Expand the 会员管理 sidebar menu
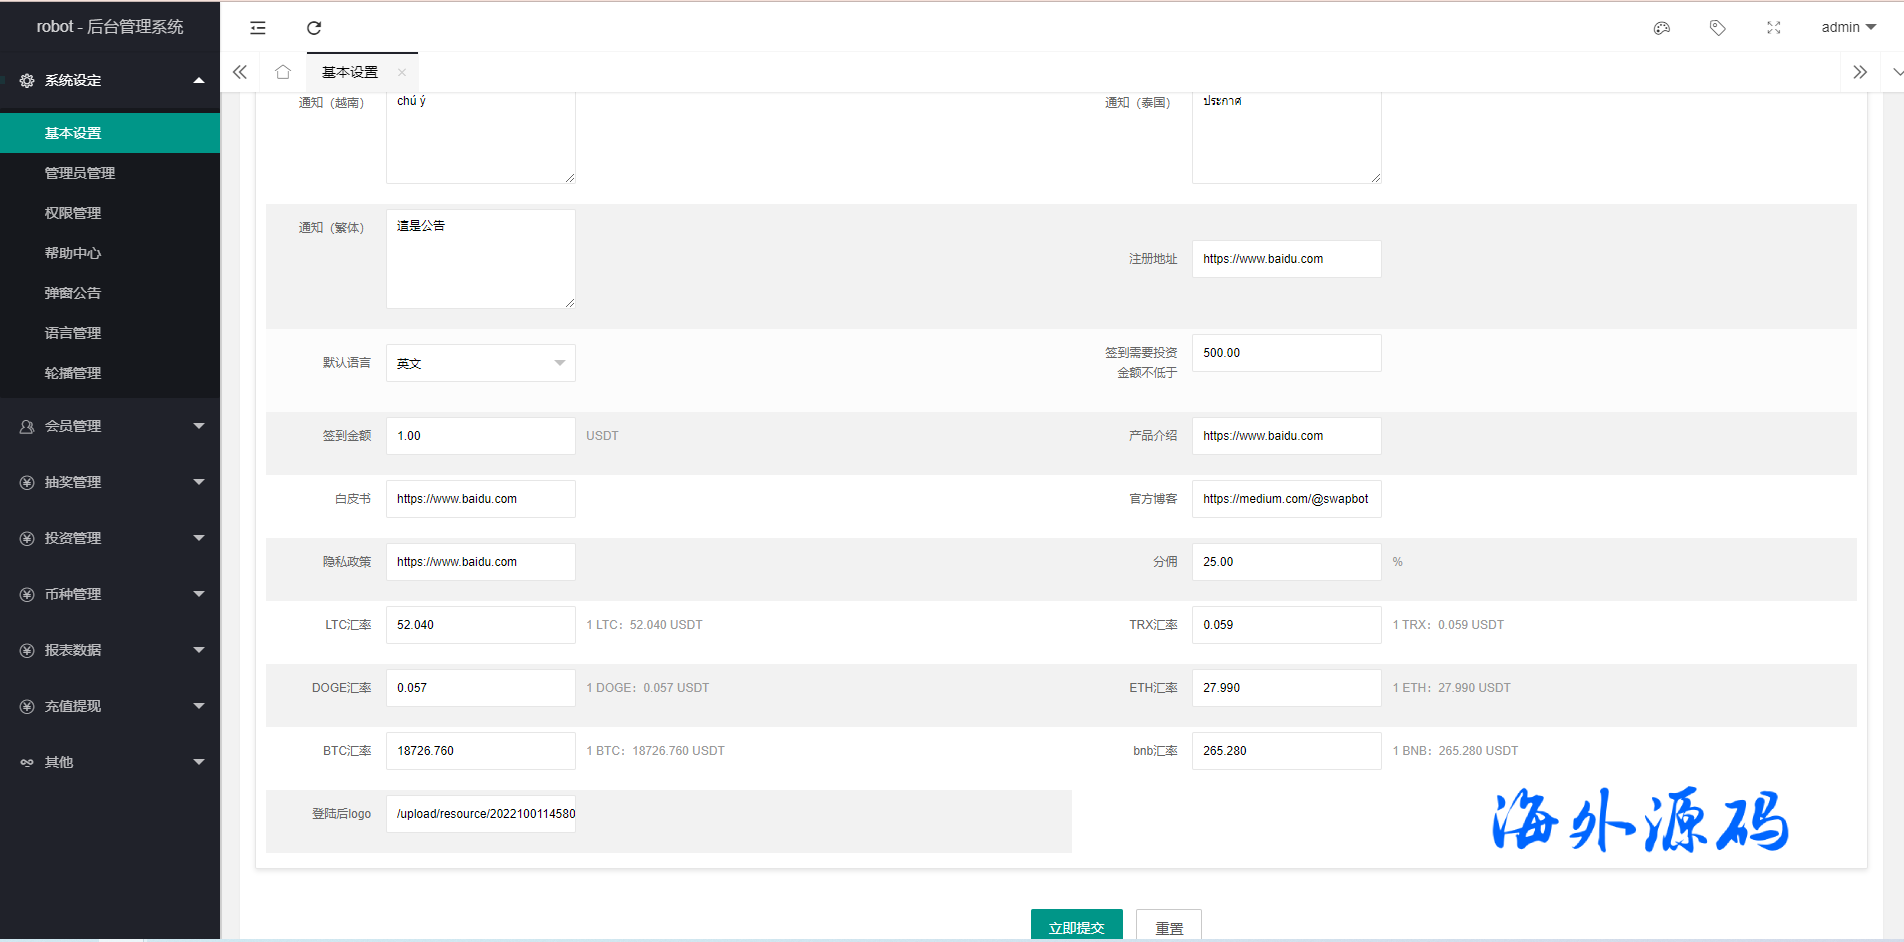This screenshot has height=942, width=1904. click(110, 426)
